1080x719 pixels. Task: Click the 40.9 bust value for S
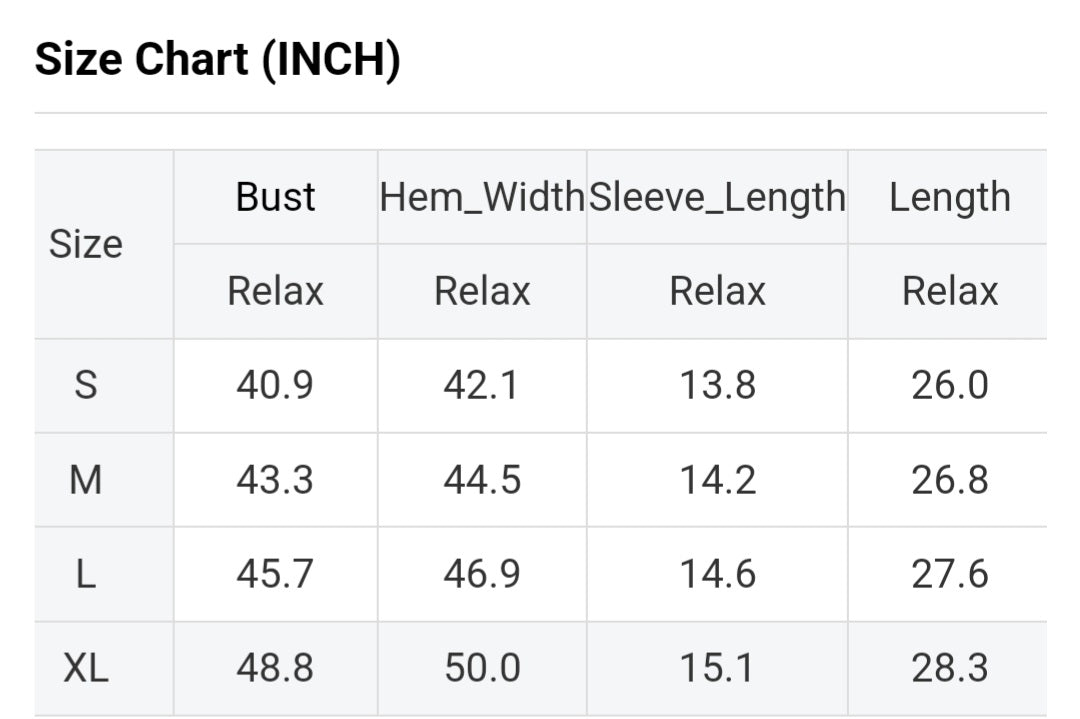point(275,385)
